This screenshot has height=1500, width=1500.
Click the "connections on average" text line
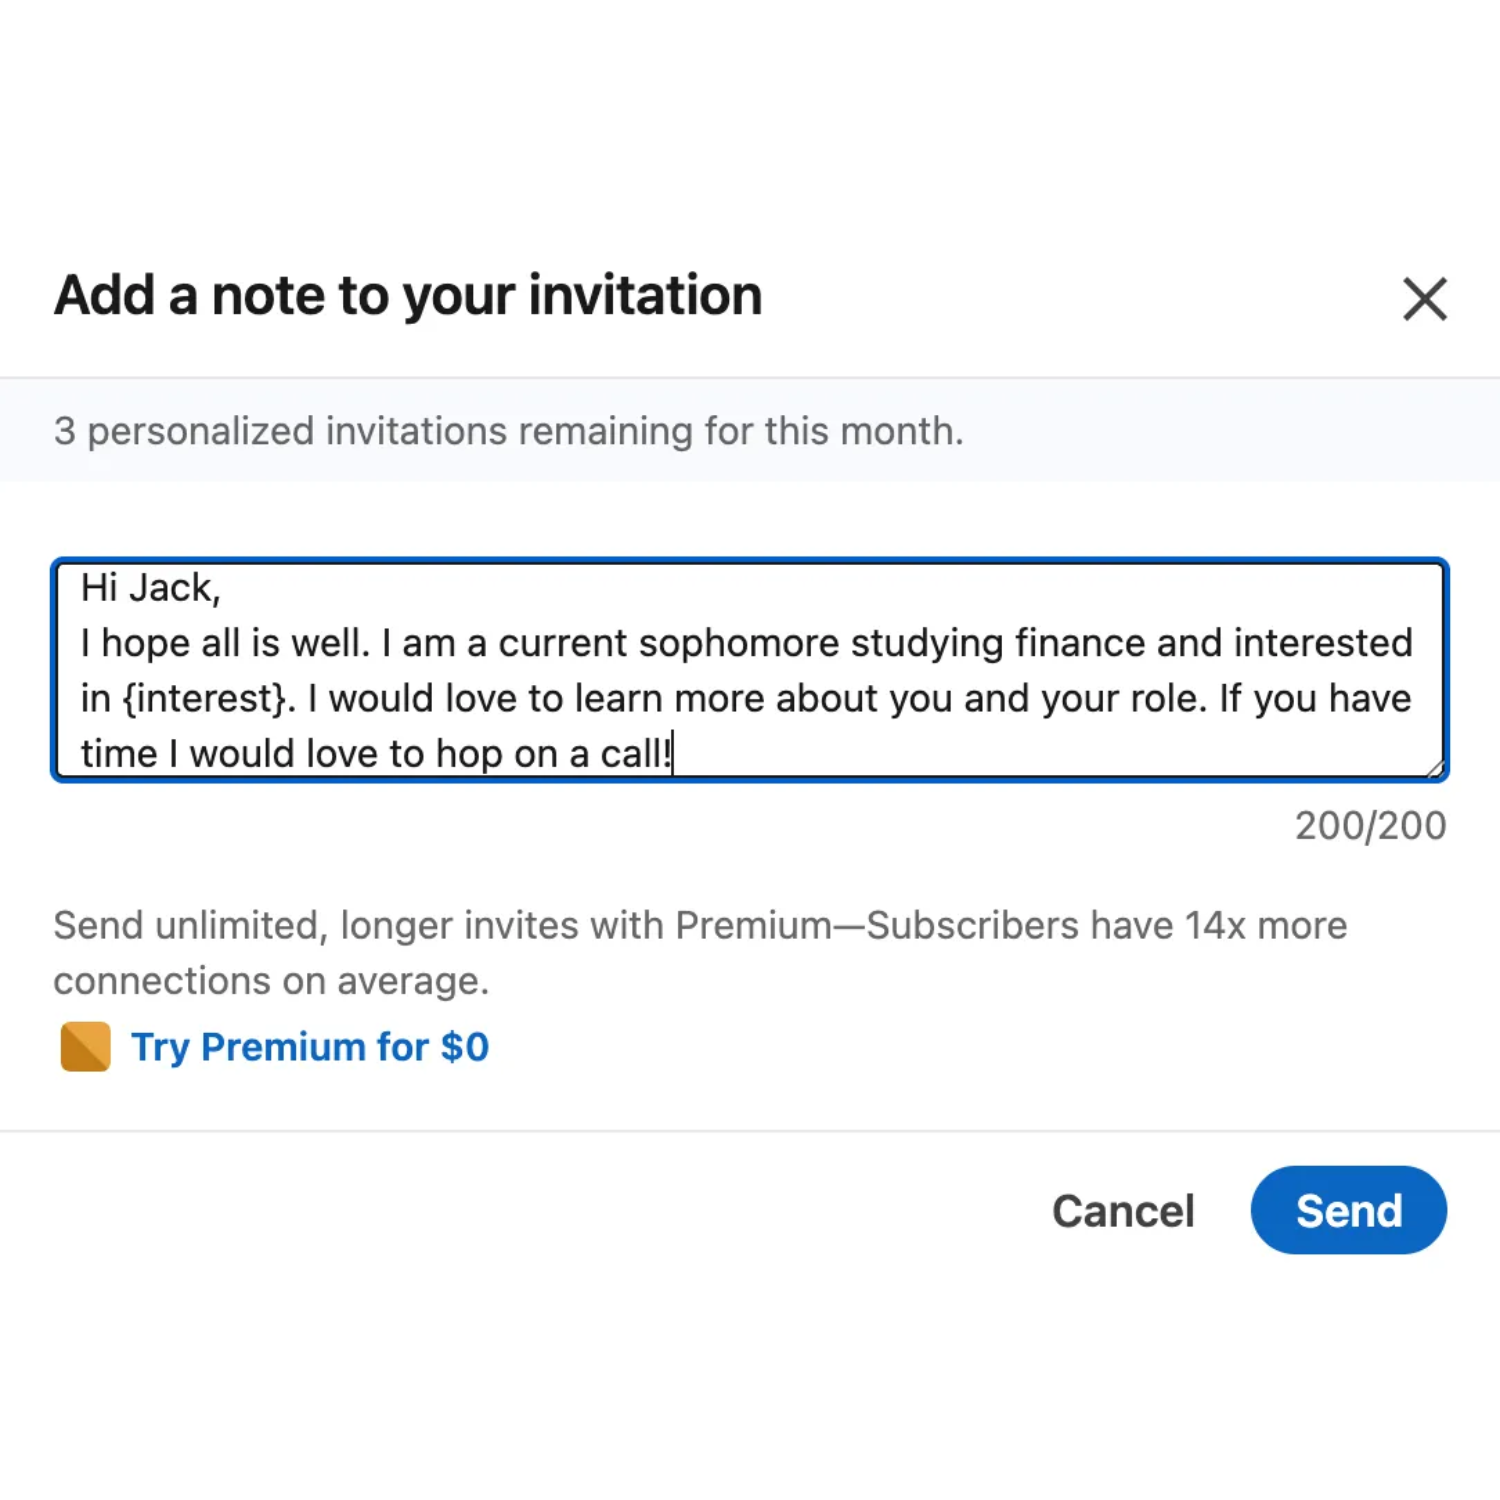tap(271, 981)
